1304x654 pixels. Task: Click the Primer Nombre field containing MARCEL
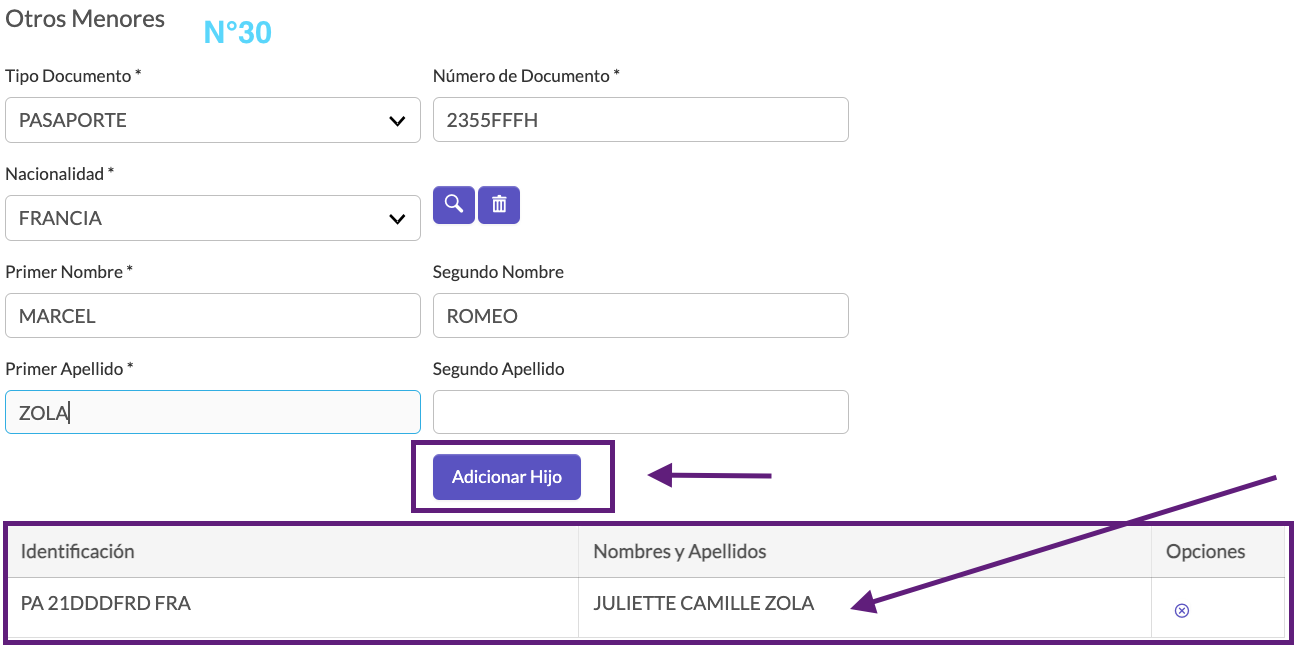coord(213,316)
